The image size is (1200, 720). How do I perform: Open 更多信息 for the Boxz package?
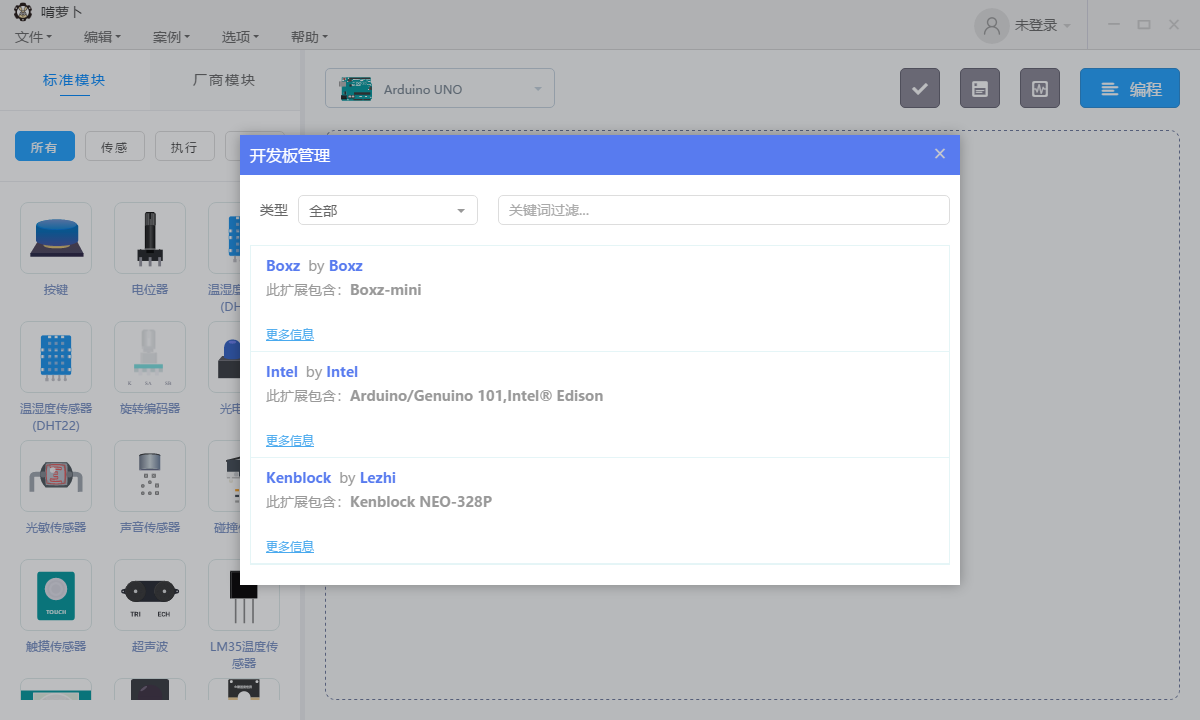pos(290,334)
